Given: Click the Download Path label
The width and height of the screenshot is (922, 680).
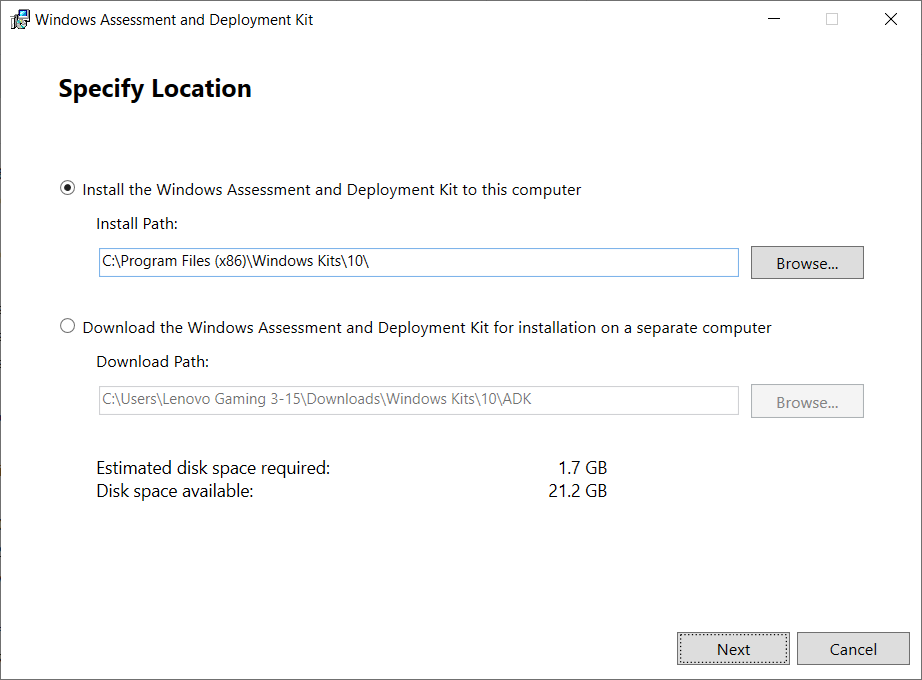Looking at the screenshot, I should (x=152, y=362).
